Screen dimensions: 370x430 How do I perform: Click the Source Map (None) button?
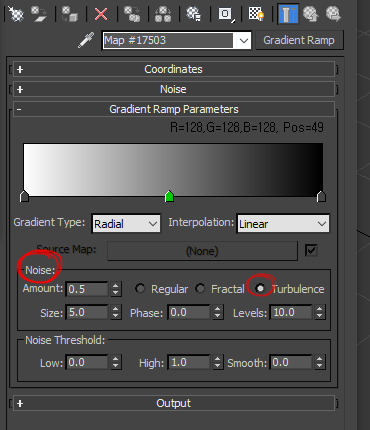pyautogui.click(x=202, y=251)
